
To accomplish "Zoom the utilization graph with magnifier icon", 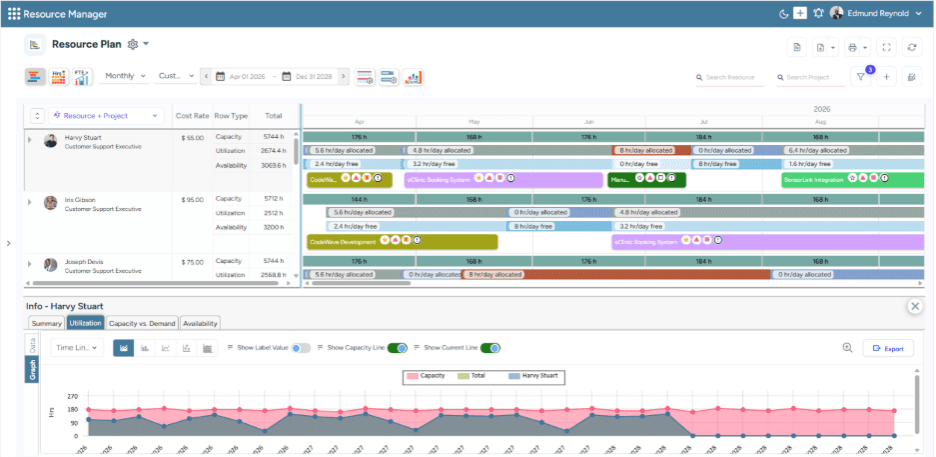I will click(847, 348).
